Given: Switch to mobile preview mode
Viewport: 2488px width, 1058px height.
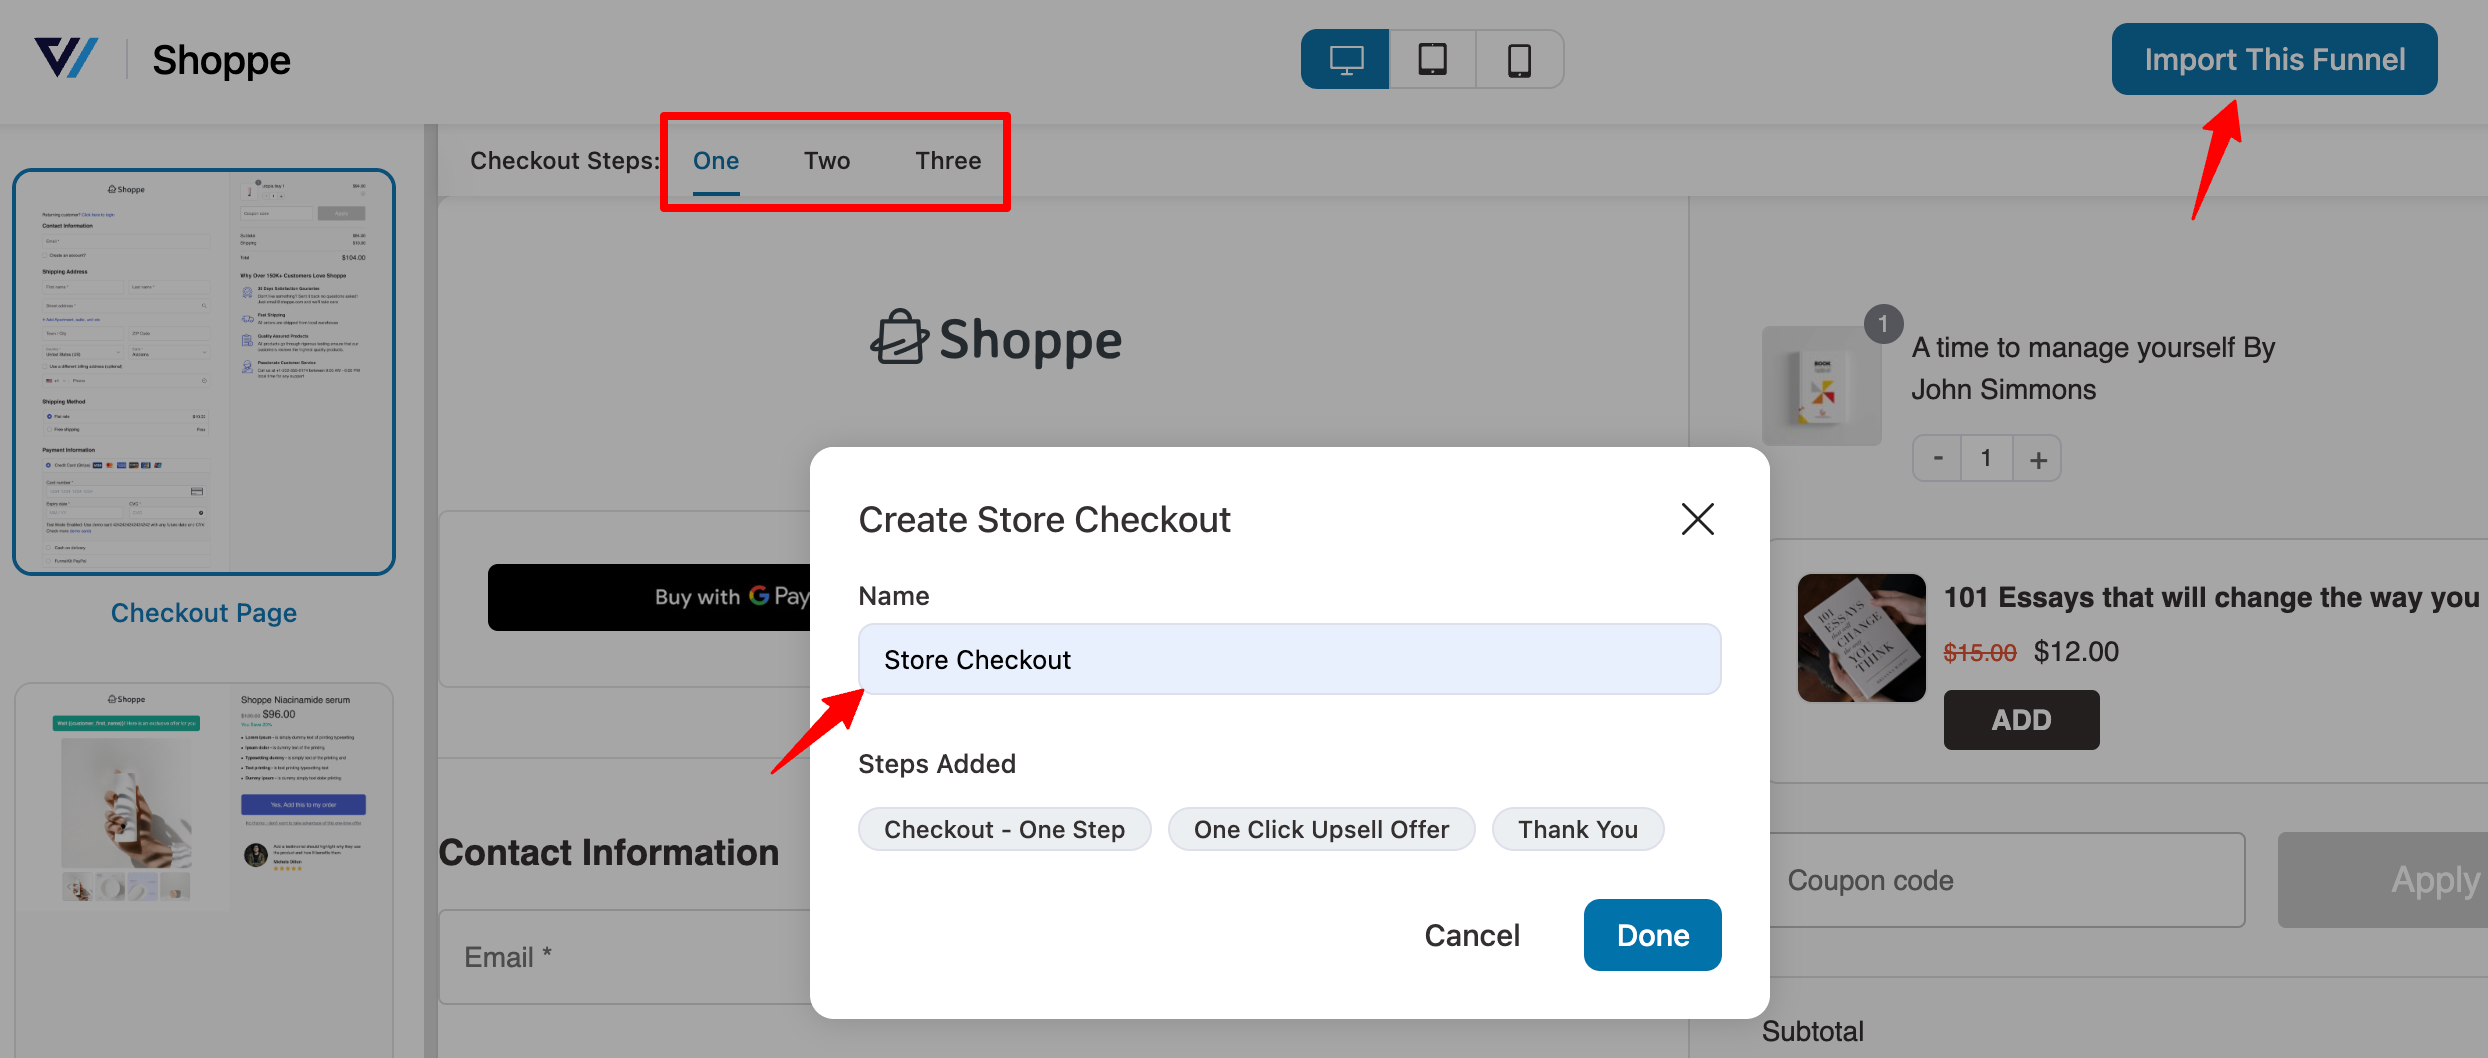Looking at the screenshot, I should [x=1519, y=60].
